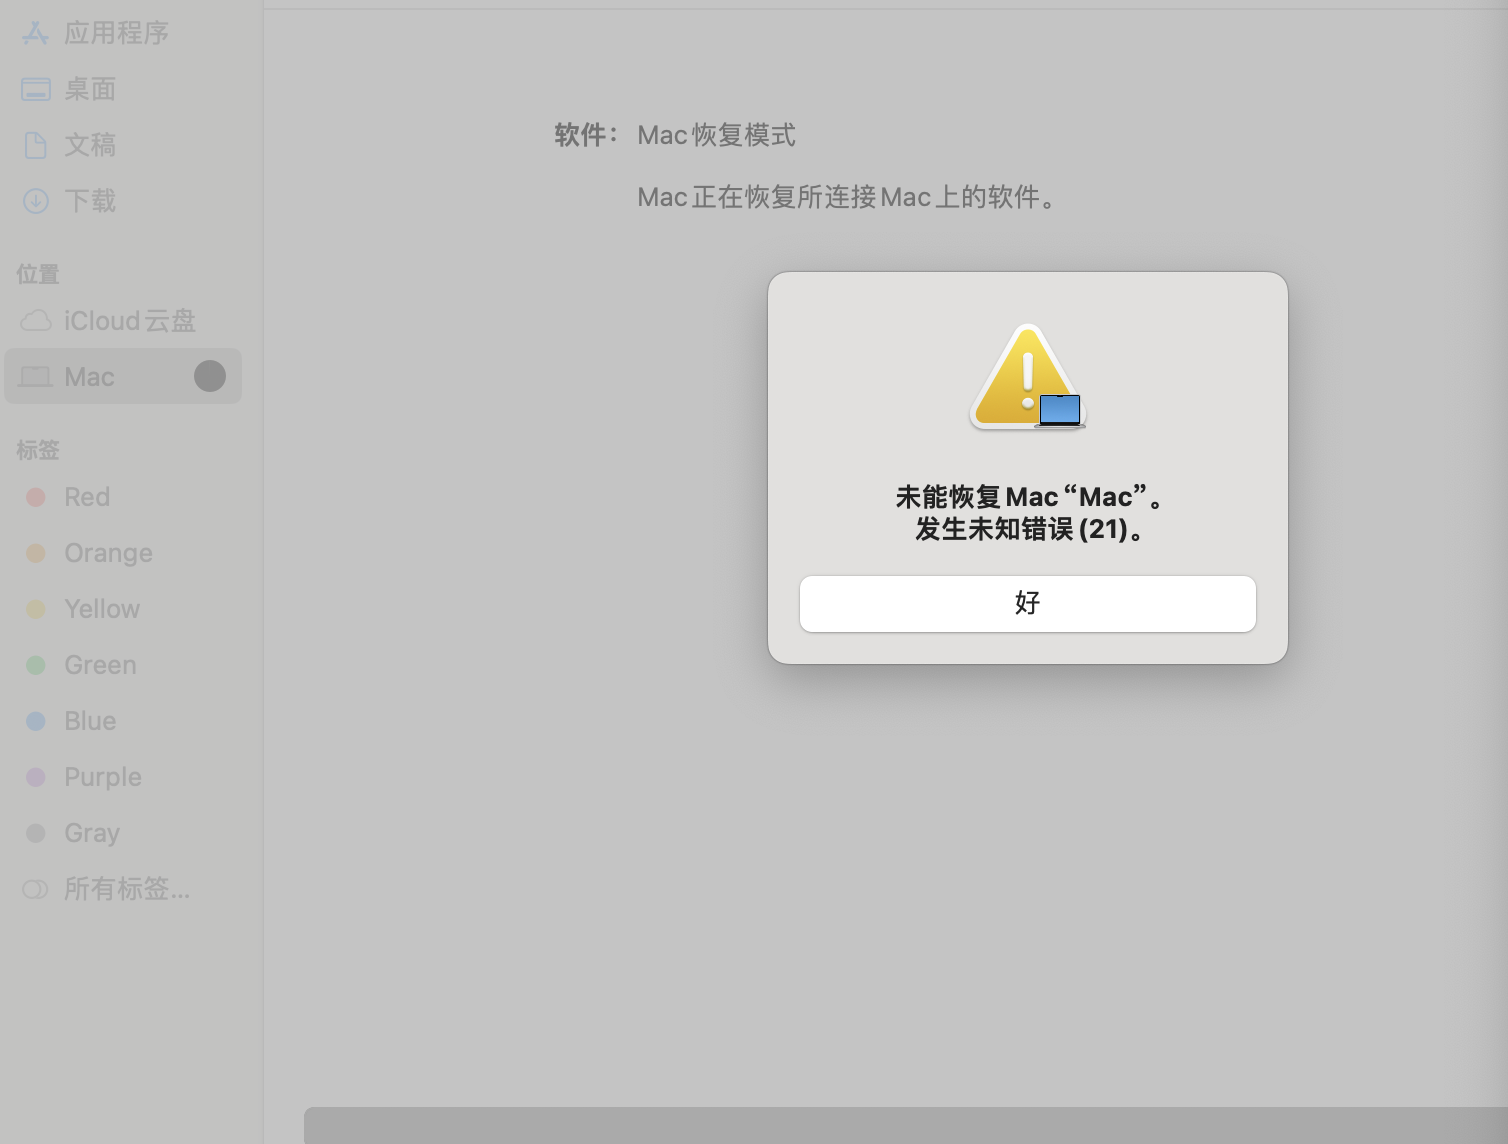The image size is (1508, 1144).
Task: Select the Red tag
Action: [x=68, y=497]
